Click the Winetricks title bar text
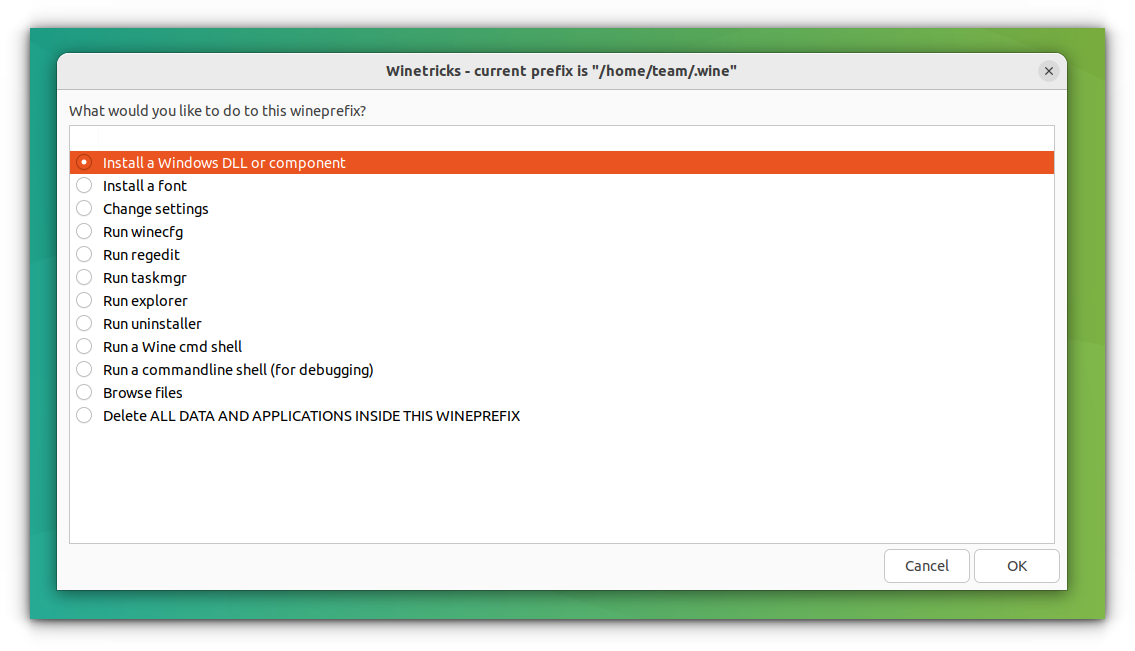The height and width of the screenshot is (651, 1135). point(561,71)
